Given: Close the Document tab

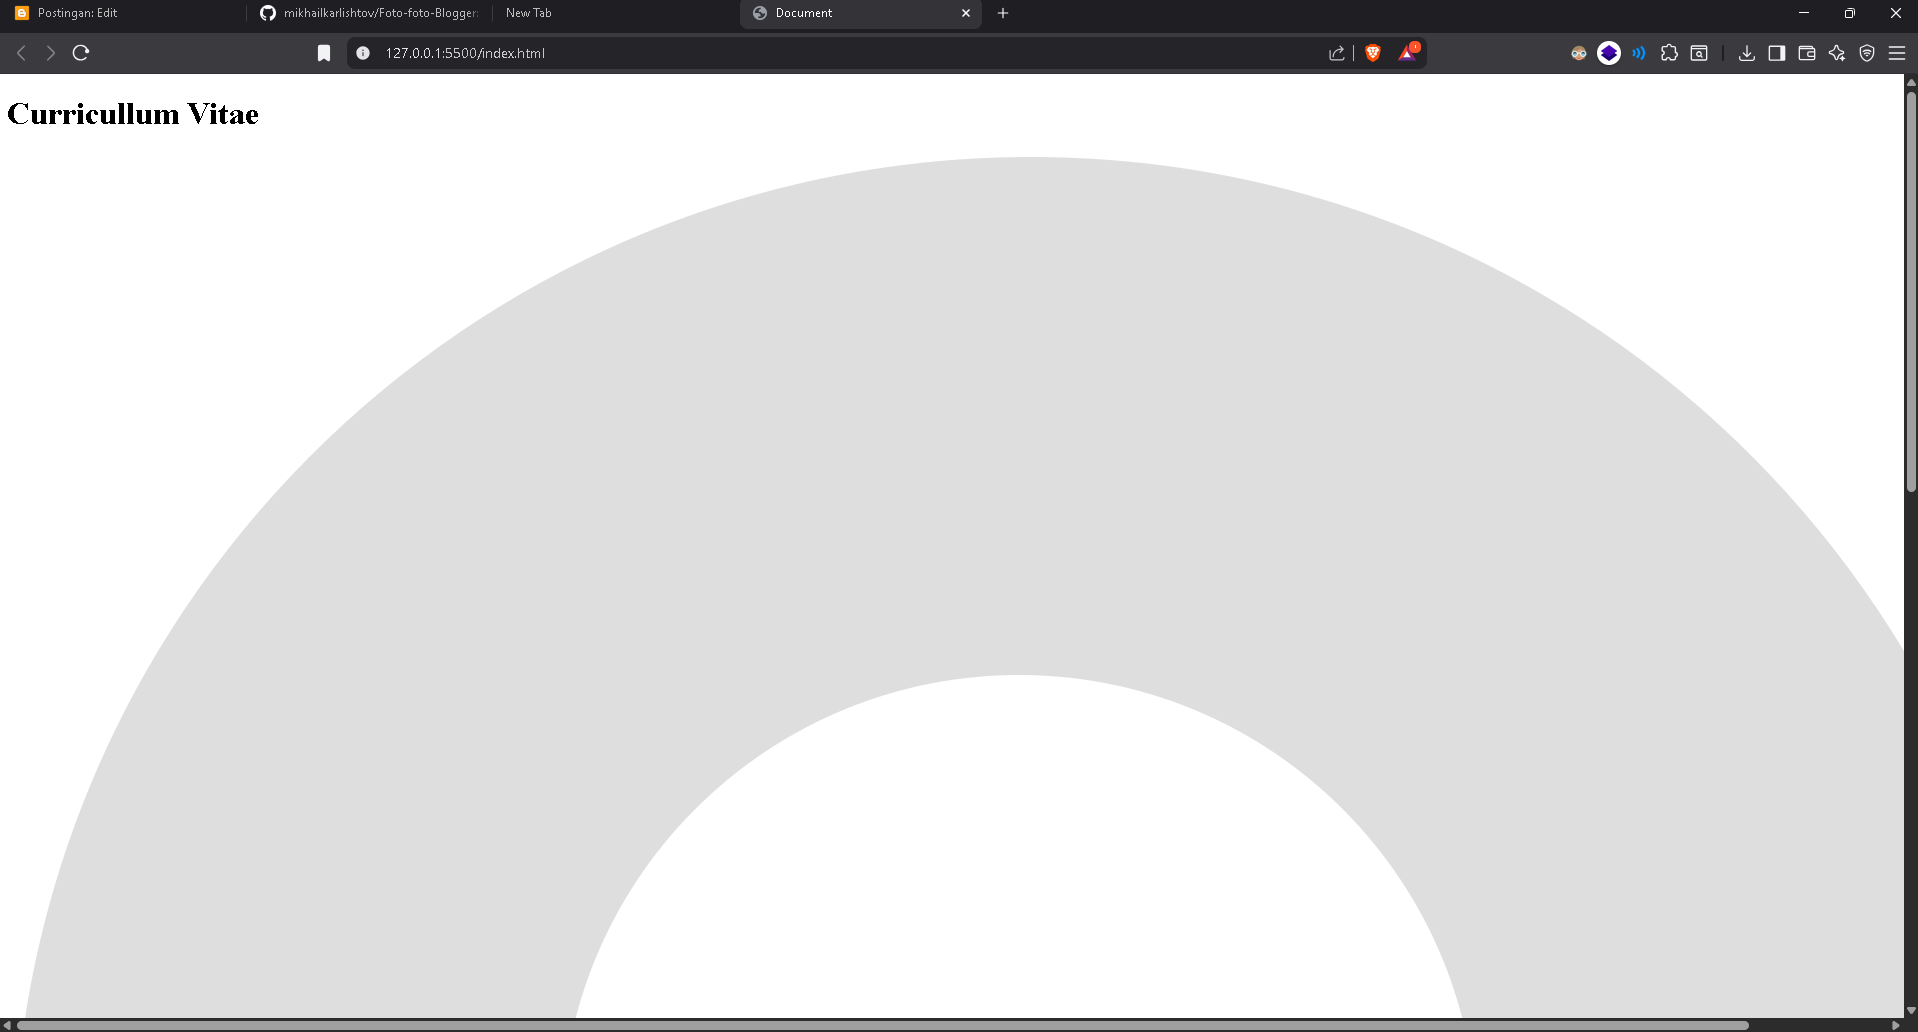Looking at the screenshot, I should pos(966,13).
